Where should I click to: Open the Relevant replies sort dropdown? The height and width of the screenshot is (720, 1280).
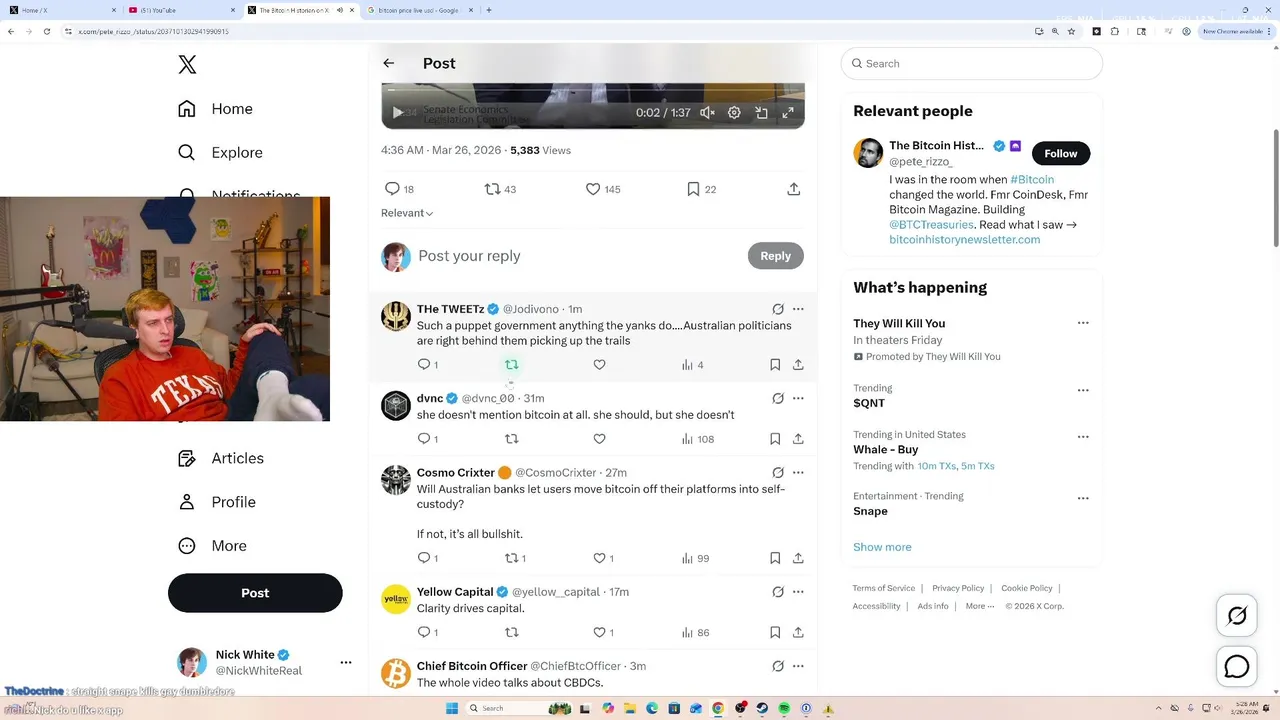407,213
